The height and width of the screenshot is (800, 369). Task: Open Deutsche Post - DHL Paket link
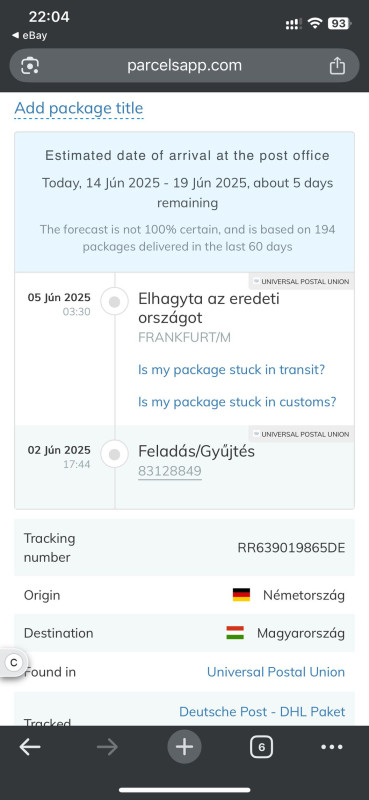(262, 712)
